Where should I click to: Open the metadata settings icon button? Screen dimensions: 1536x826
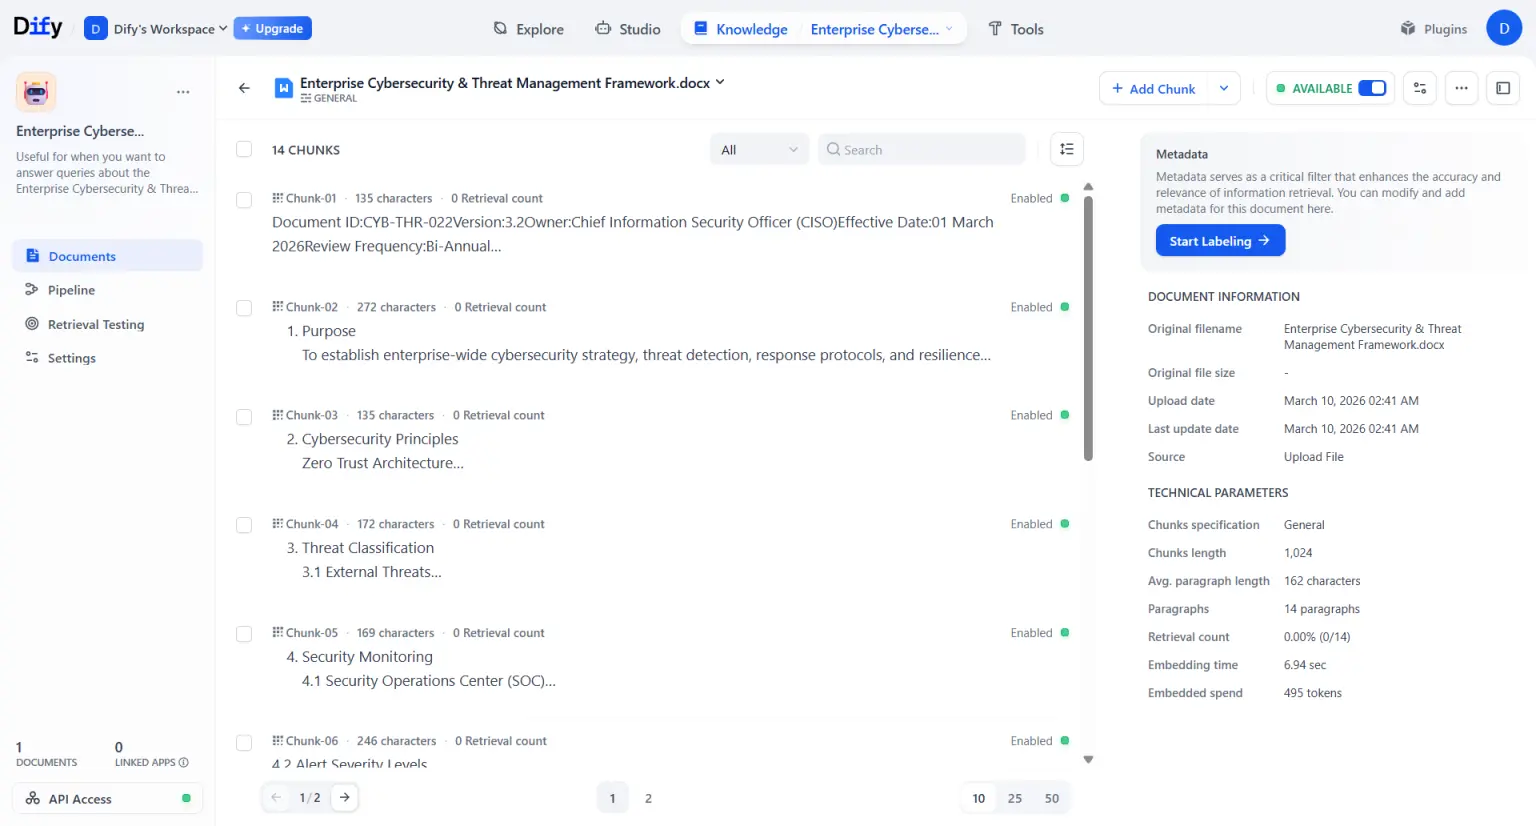[1419, 88]
